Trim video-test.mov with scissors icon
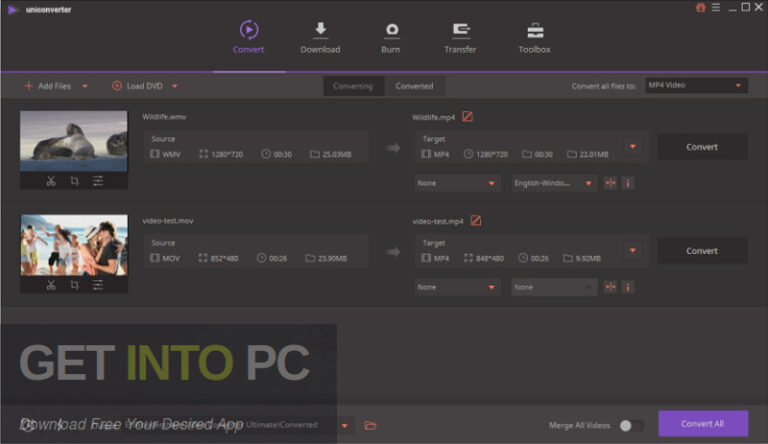Image resolution: width=768 pixels, height=444 pixels. (51, 285)
